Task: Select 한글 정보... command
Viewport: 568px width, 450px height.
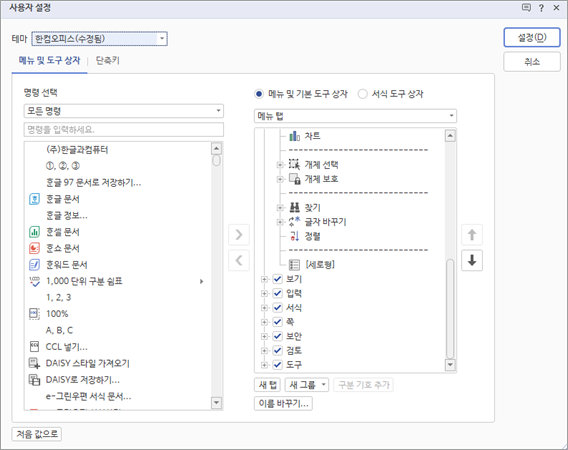Action: [x=67, y=216]
